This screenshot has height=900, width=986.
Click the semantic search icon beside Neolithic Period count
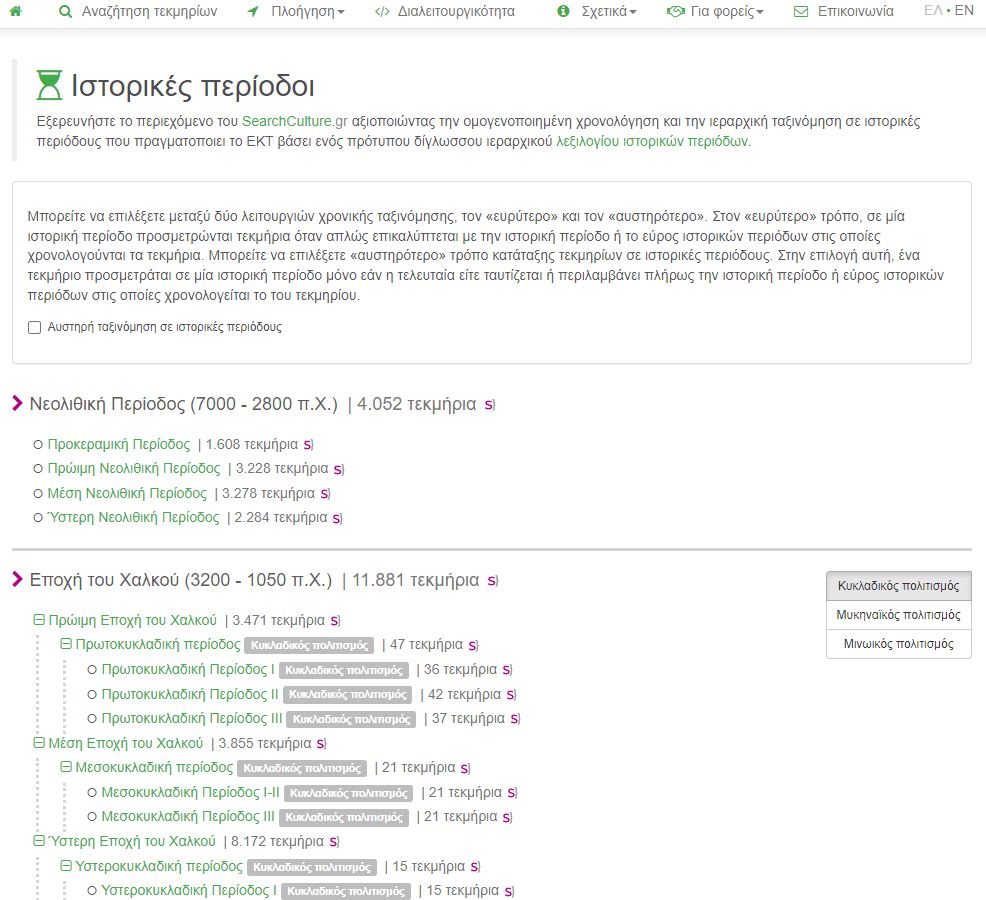click(490, 405)
